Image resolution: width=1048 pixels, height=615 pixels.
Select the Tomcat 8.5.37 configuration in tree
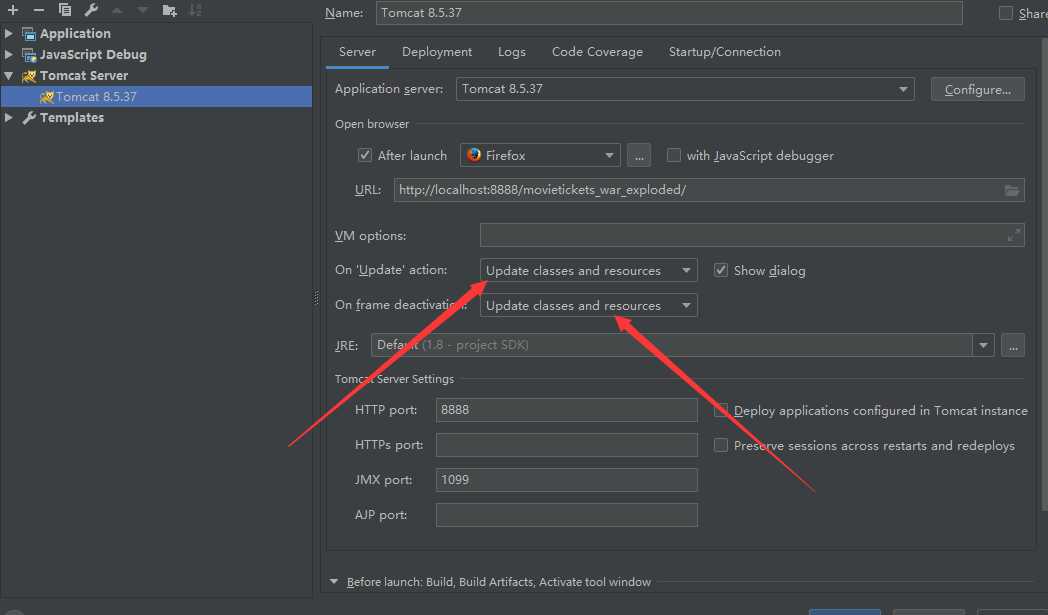coord(156,96)
